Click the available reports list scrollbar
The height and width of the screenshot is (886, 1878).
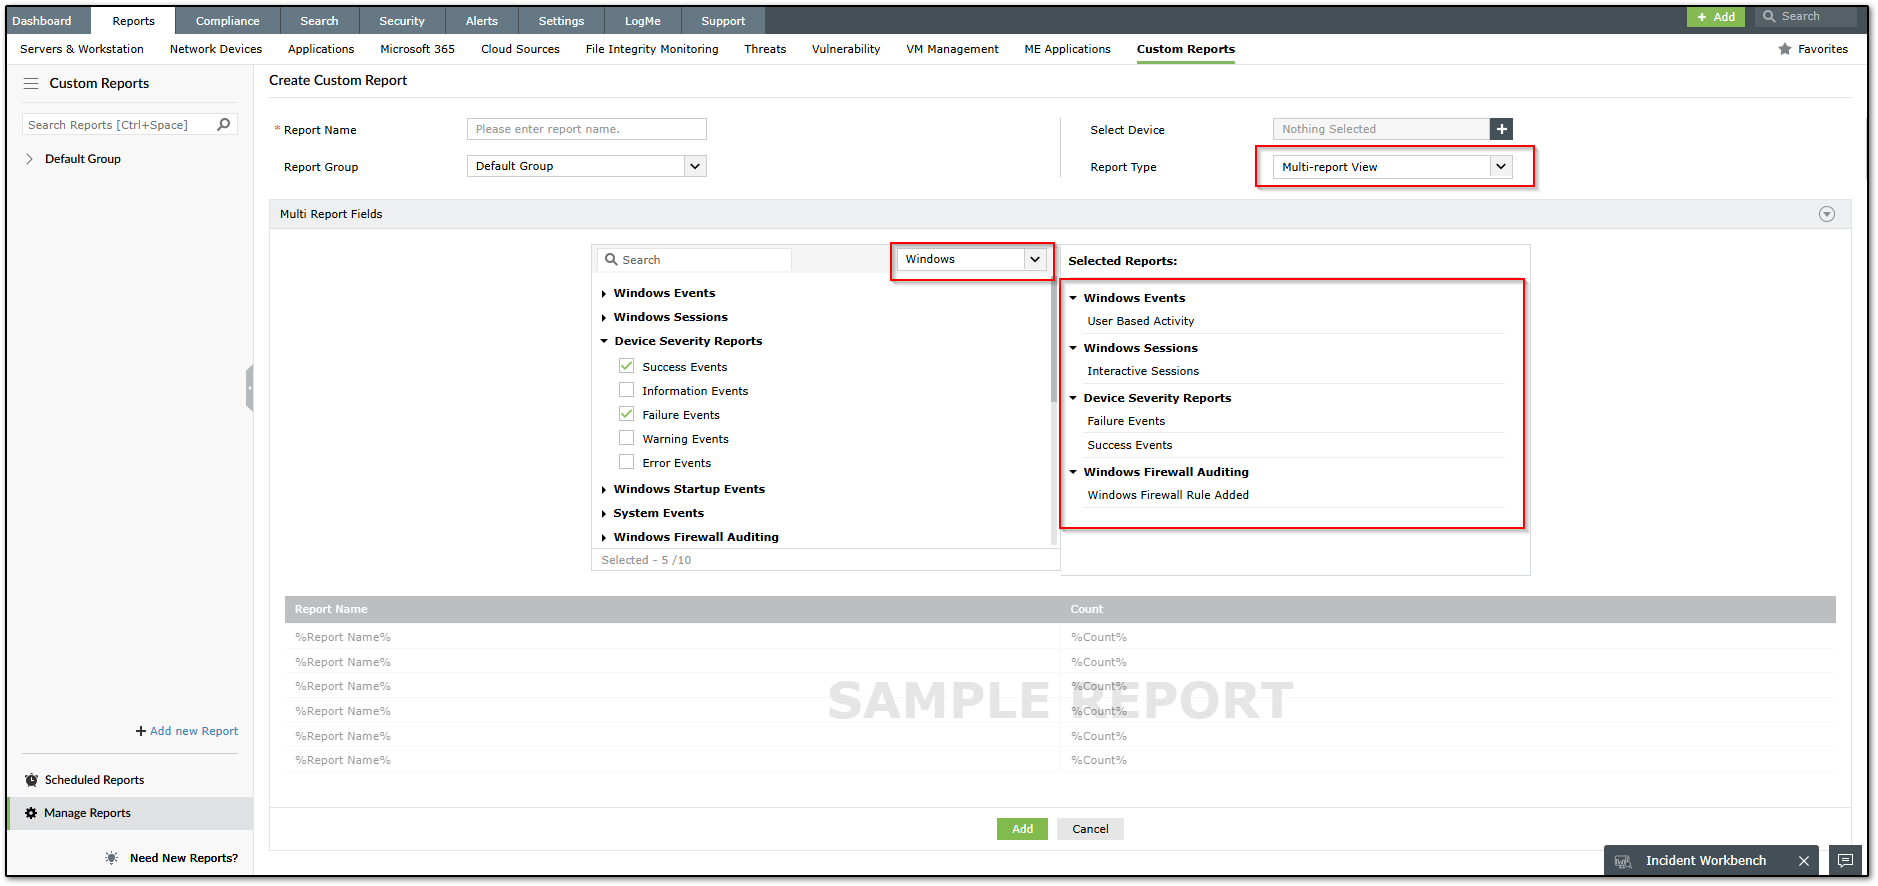click(1054, 340)
